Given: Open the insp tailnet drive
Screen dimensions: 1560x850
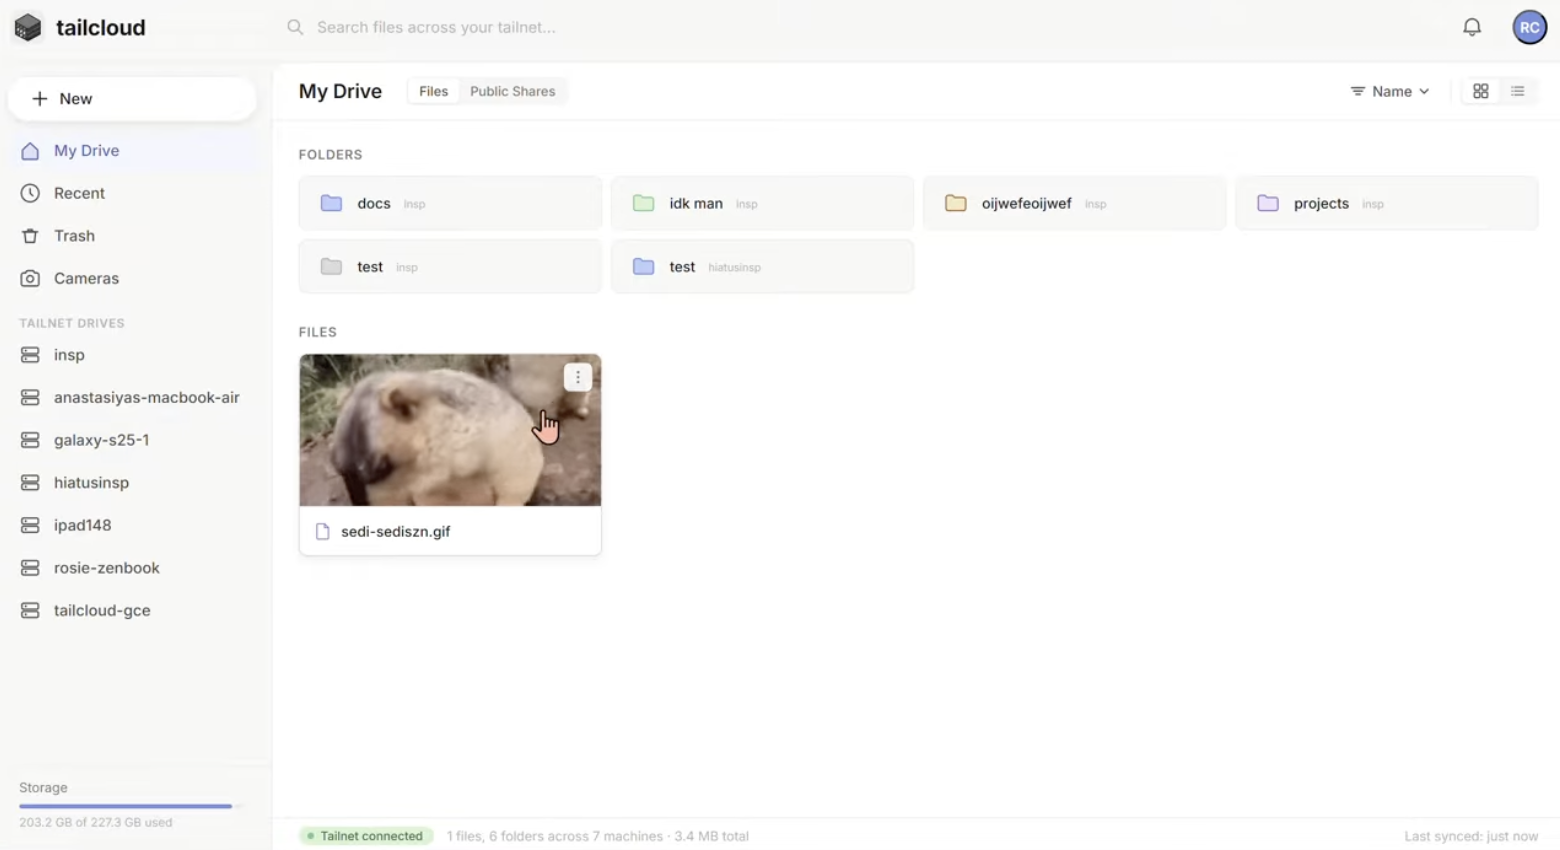Looking at the screenshot, I should tap(69, 355).
